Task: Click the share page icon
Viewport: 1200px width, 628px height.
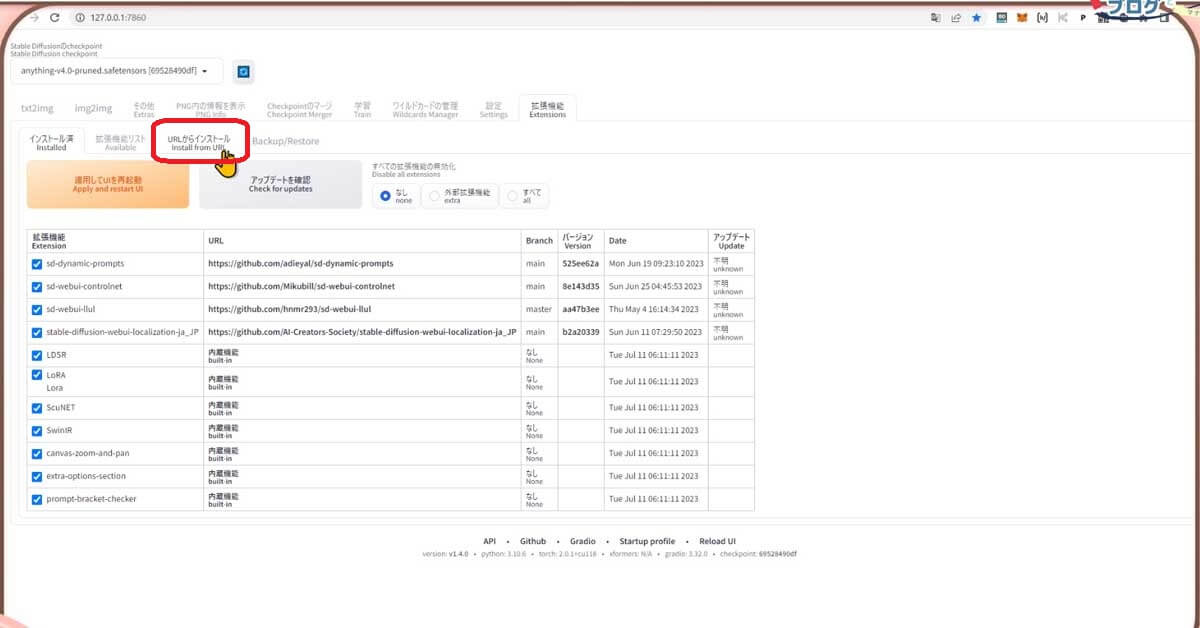Action: (x=956, y=18)
